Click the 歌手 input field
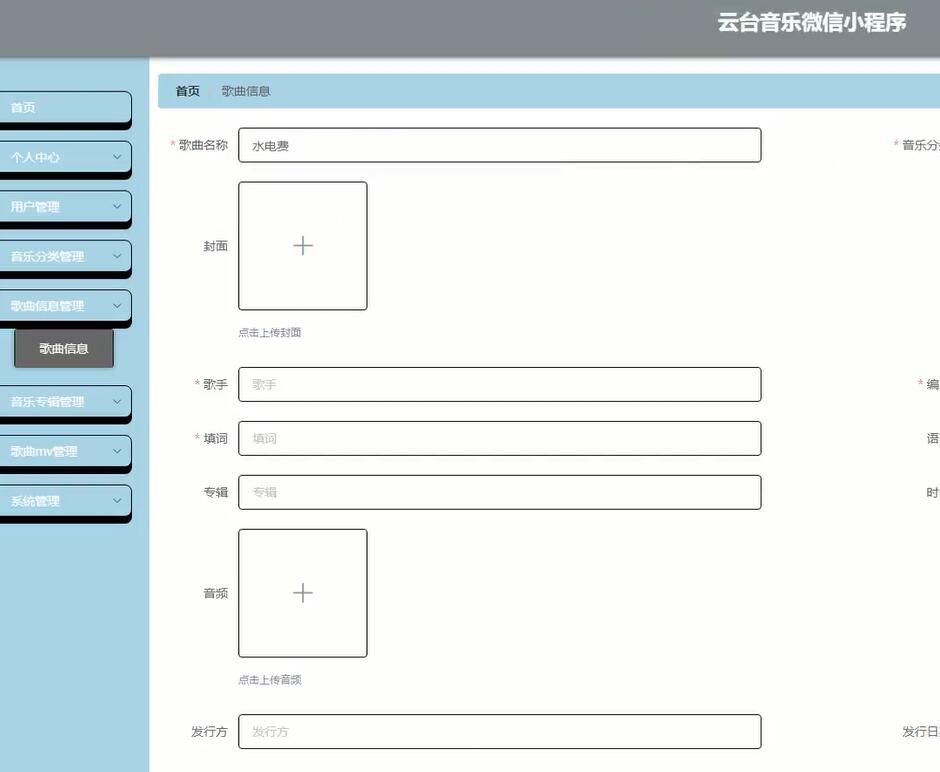This screenshot has width=940, height=772. pos(500,382)
